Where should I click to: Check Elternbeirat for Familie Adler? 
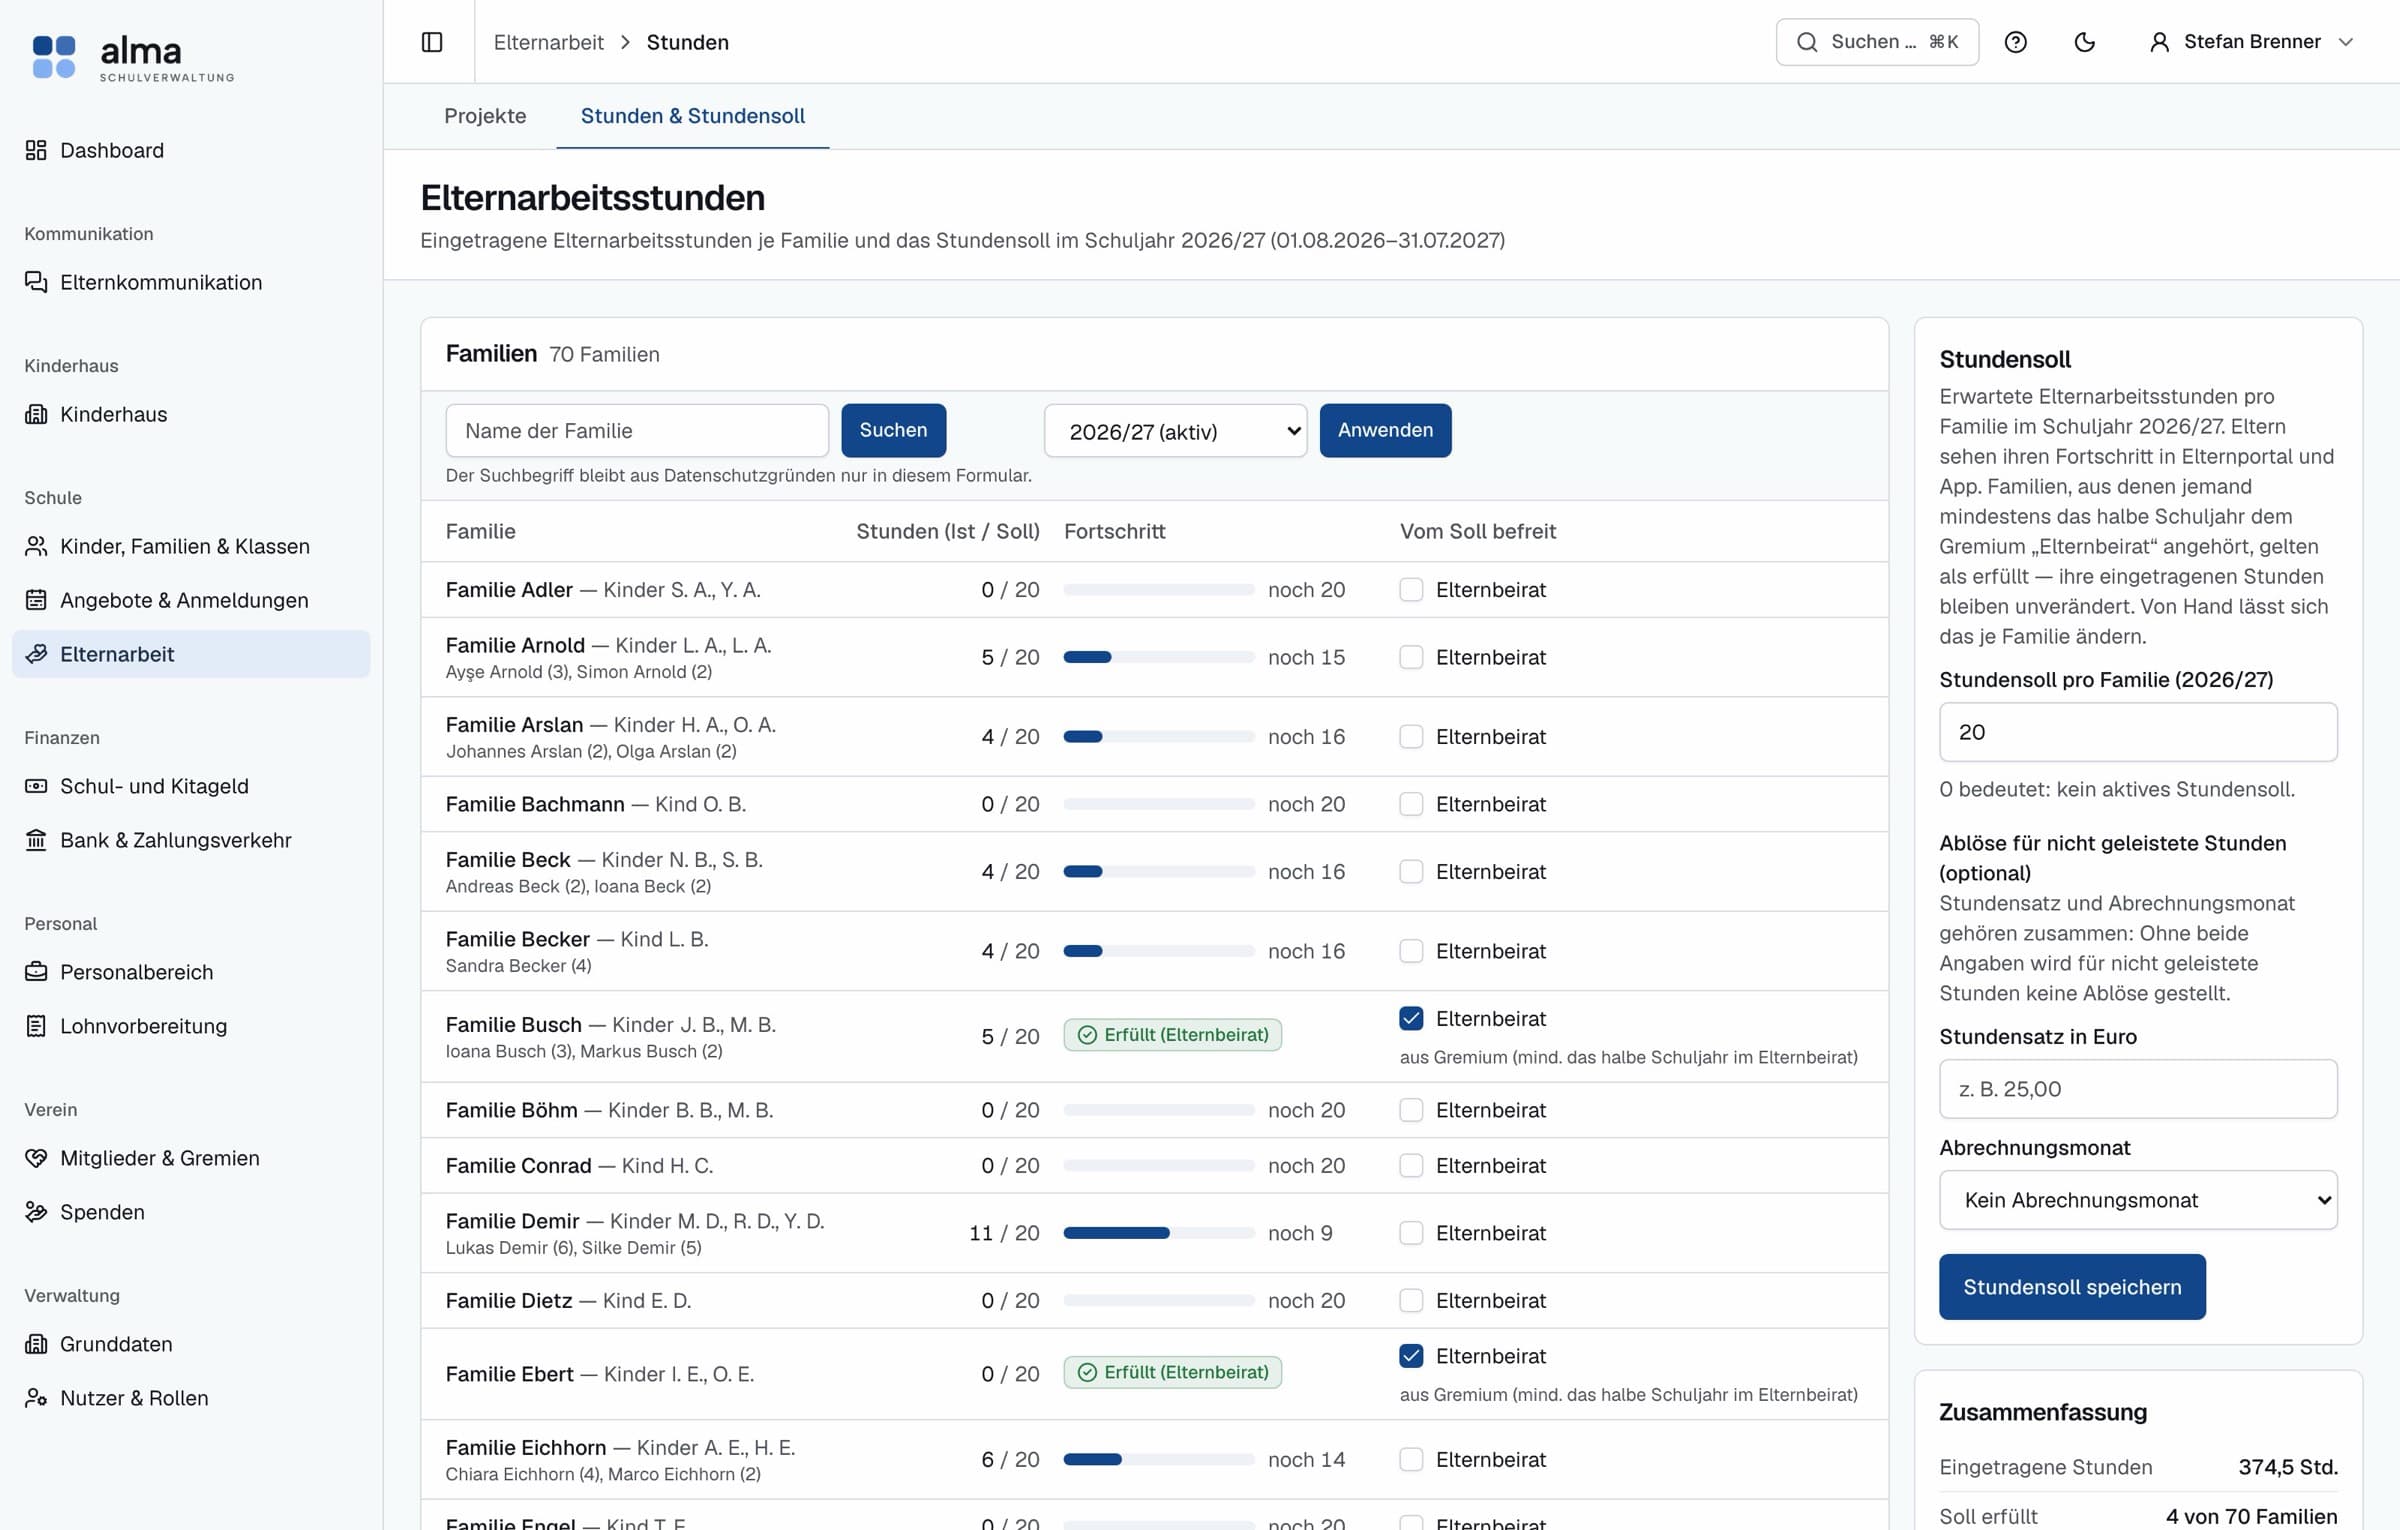pyautogui.click(x=1411, y=590)
